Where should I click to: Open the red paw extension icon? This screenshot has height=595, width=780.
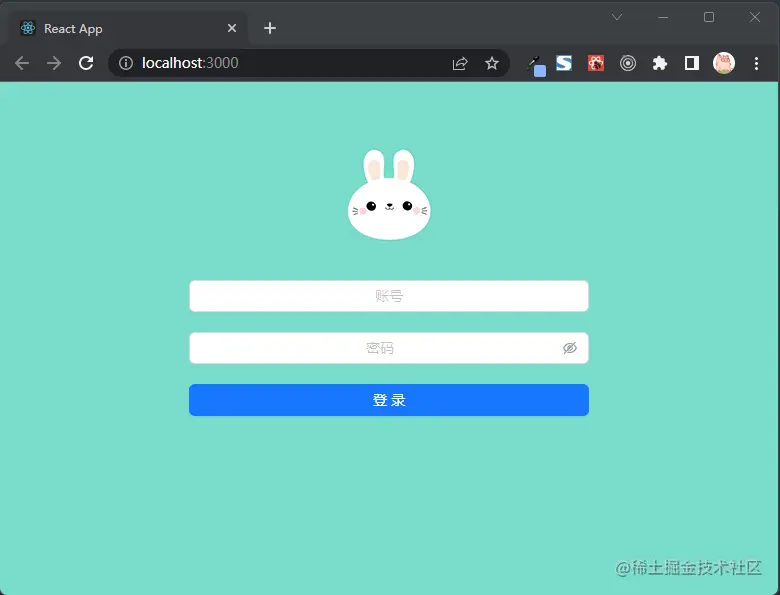596,63
